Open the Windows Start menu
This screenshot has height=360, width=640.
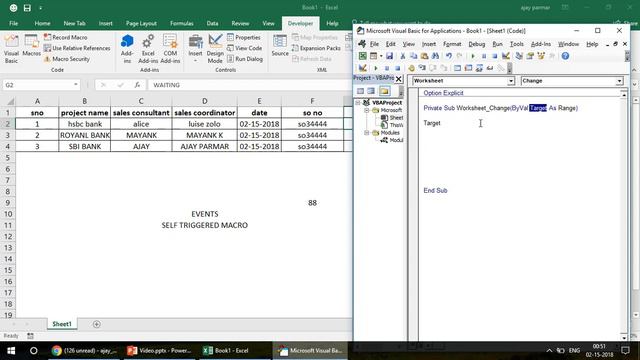tap(11, 351)
